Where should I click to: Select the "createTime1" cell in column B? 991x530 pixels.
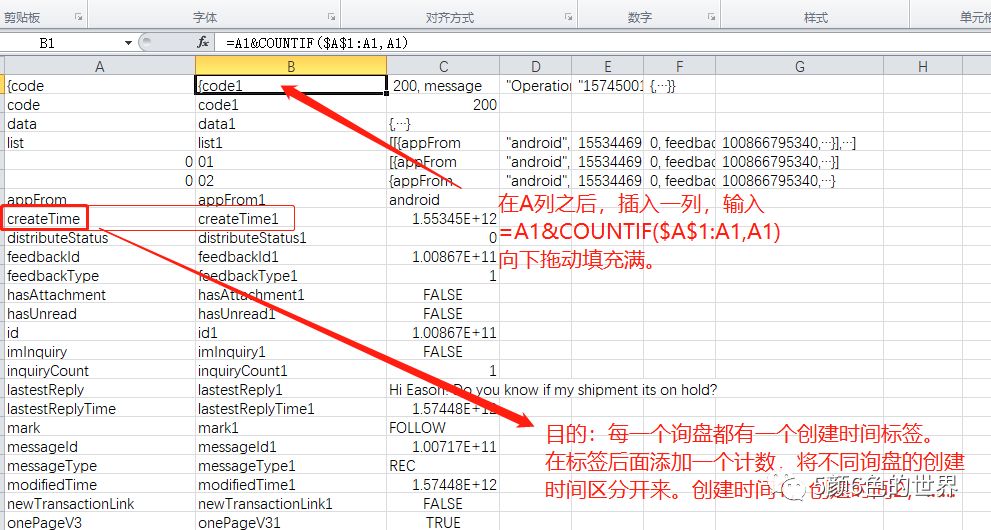(291, 219)
